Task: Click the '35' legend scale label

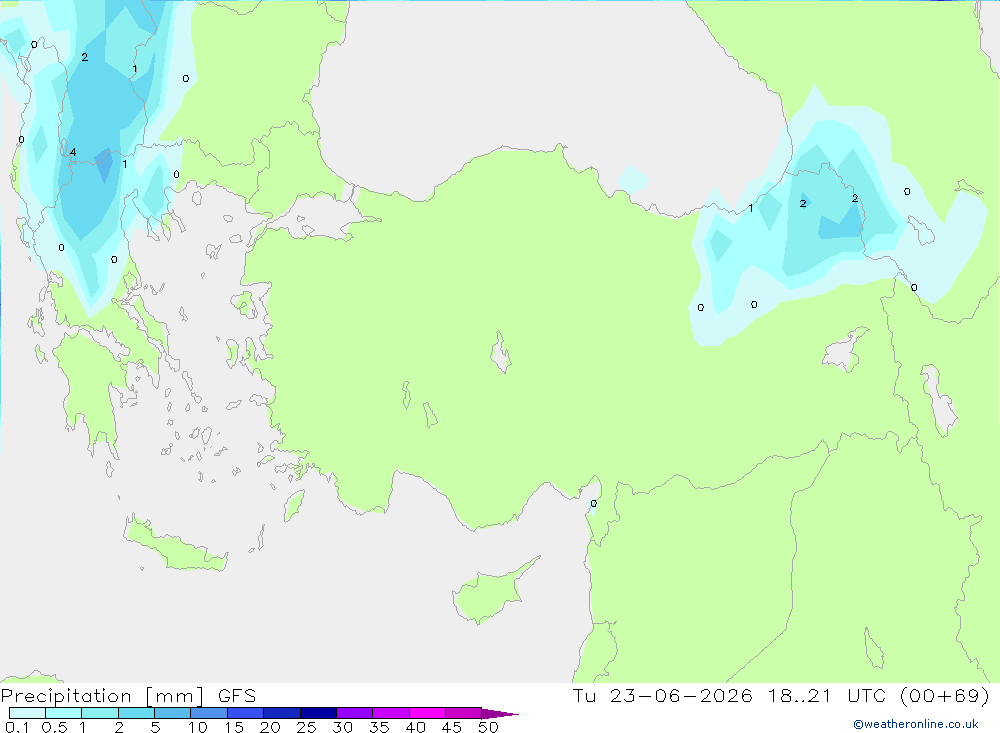Action: click(379, 727)
